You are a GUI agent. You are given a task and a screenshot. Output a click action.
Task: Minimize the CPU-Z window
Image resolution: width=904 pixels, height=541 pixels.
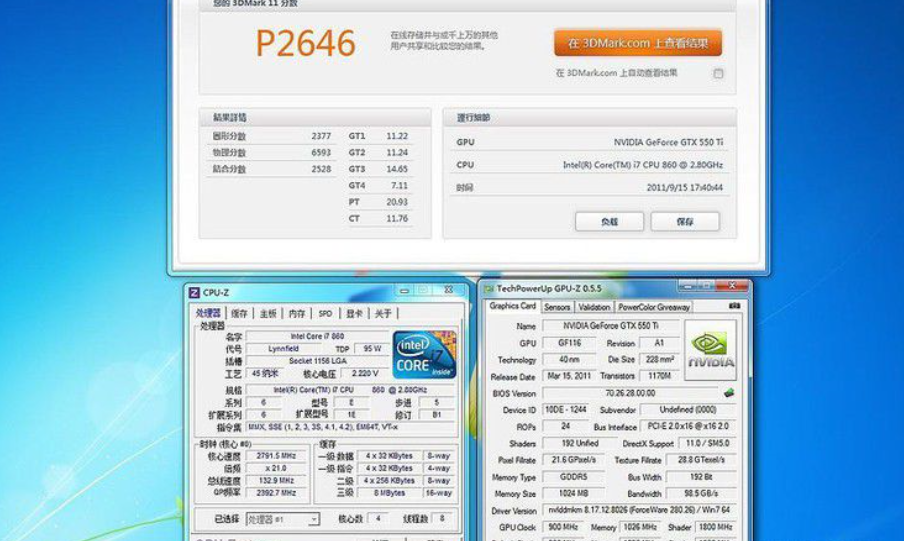[x=404, y=290]
